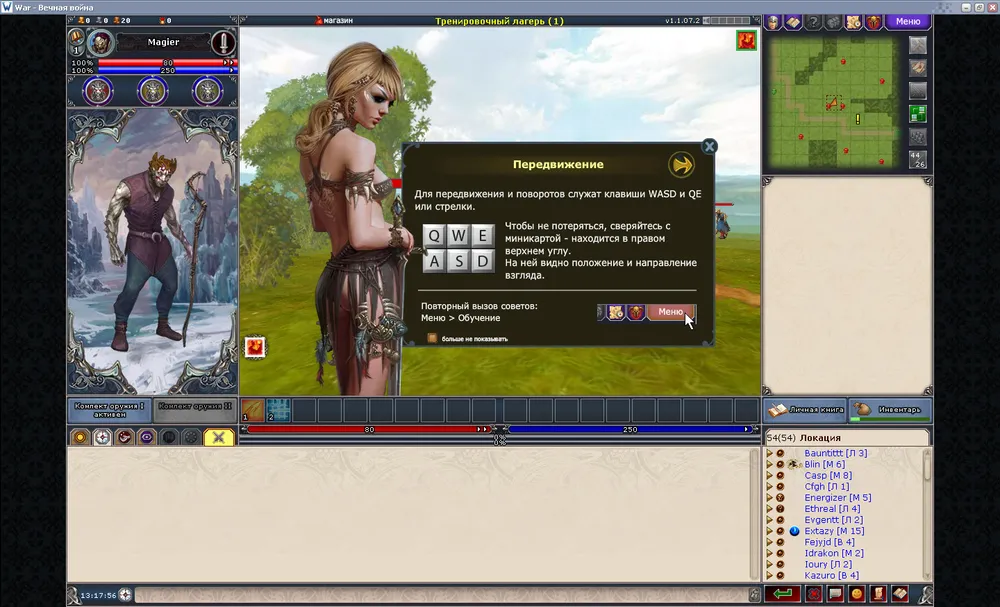Screen dimensions: 1000x607
Task: Expand the arrow next to Energizer
Action: pyautogui.click(x=769, y=498)
